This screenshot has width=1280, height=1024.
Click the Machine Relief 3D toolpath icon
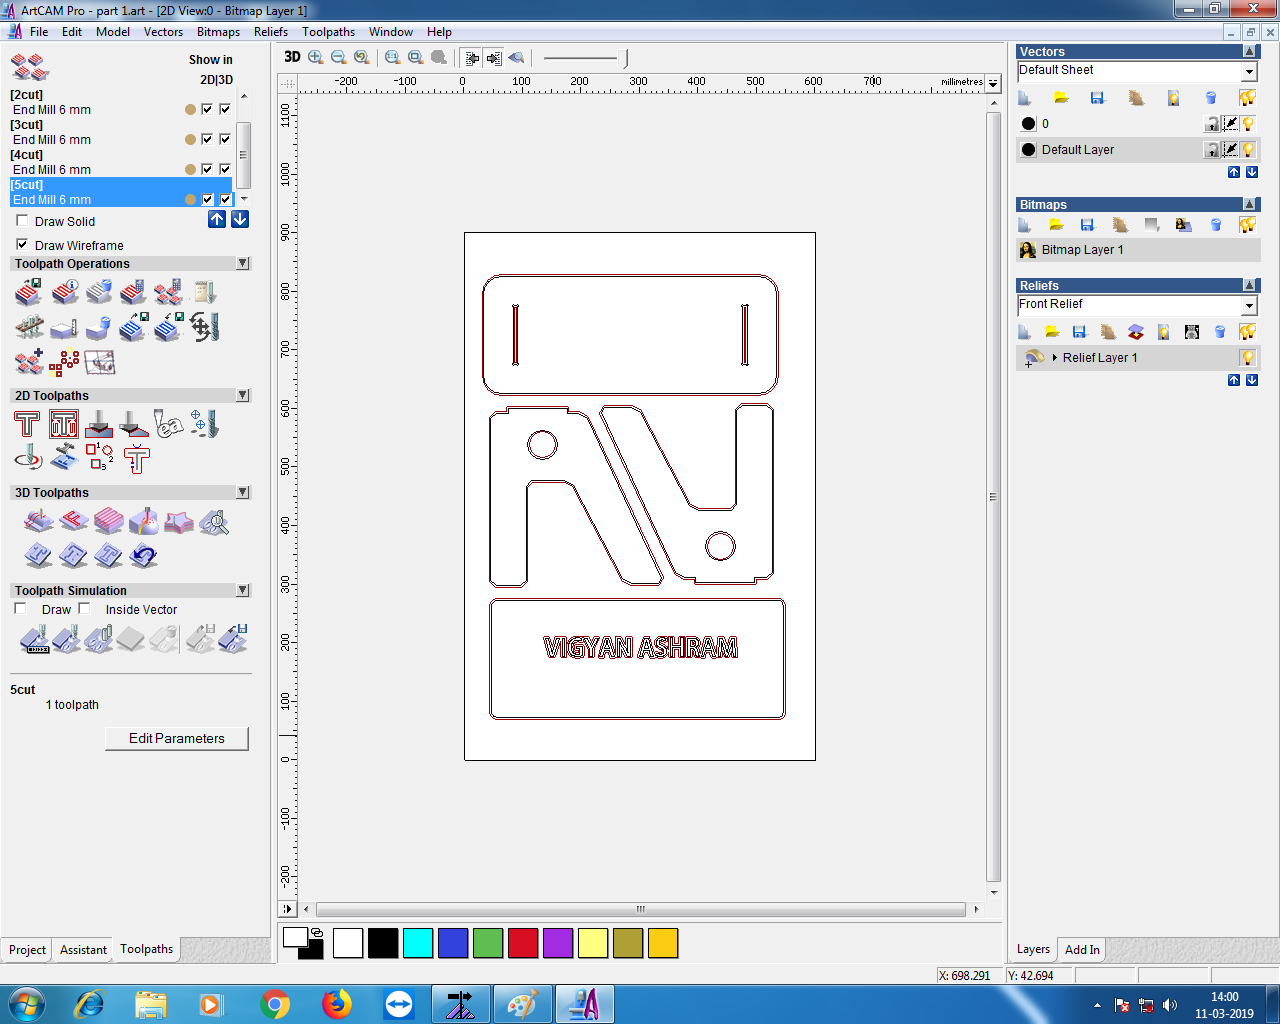(39, 522)
